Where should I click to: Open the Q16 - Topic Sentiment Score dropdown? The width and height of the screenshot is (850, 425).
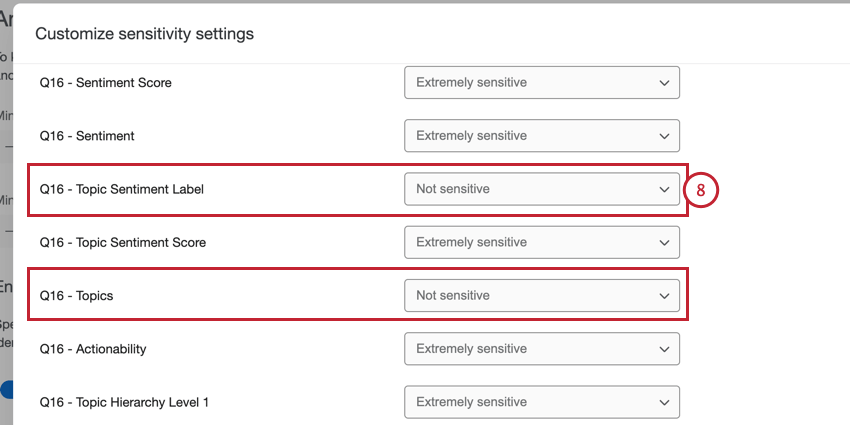pos(541,242)
